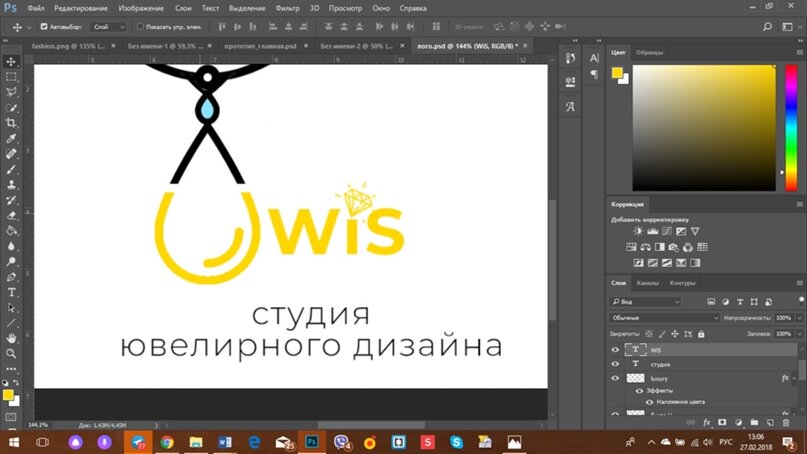Add a Brightness/Contrast adjustment
This screenshot has height=454, width=807.
pos(638,232)
